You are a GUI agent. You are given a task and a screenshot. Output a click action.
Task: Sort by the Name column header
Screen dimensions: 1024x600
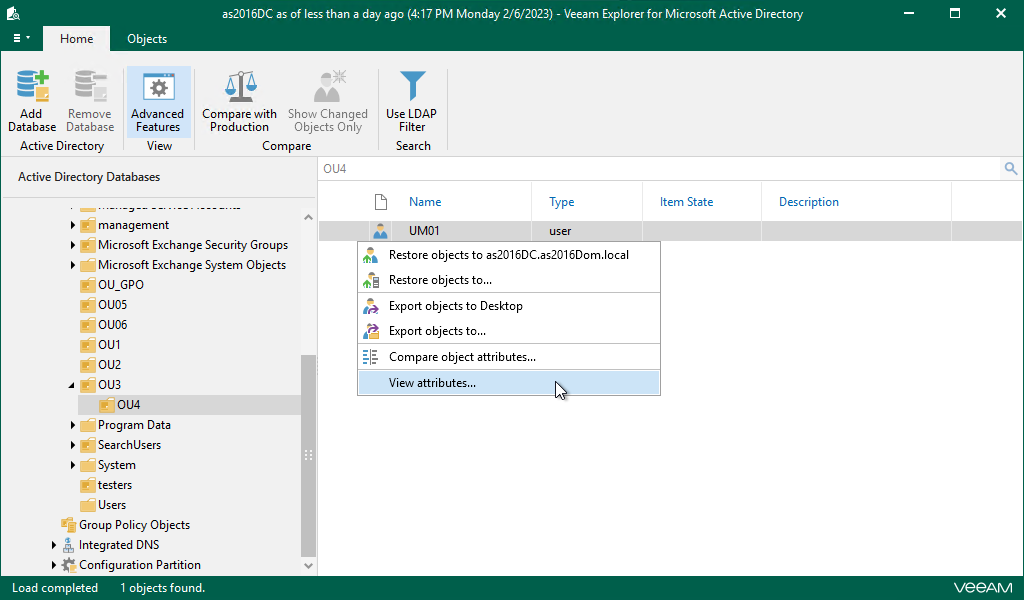(425, 202)
